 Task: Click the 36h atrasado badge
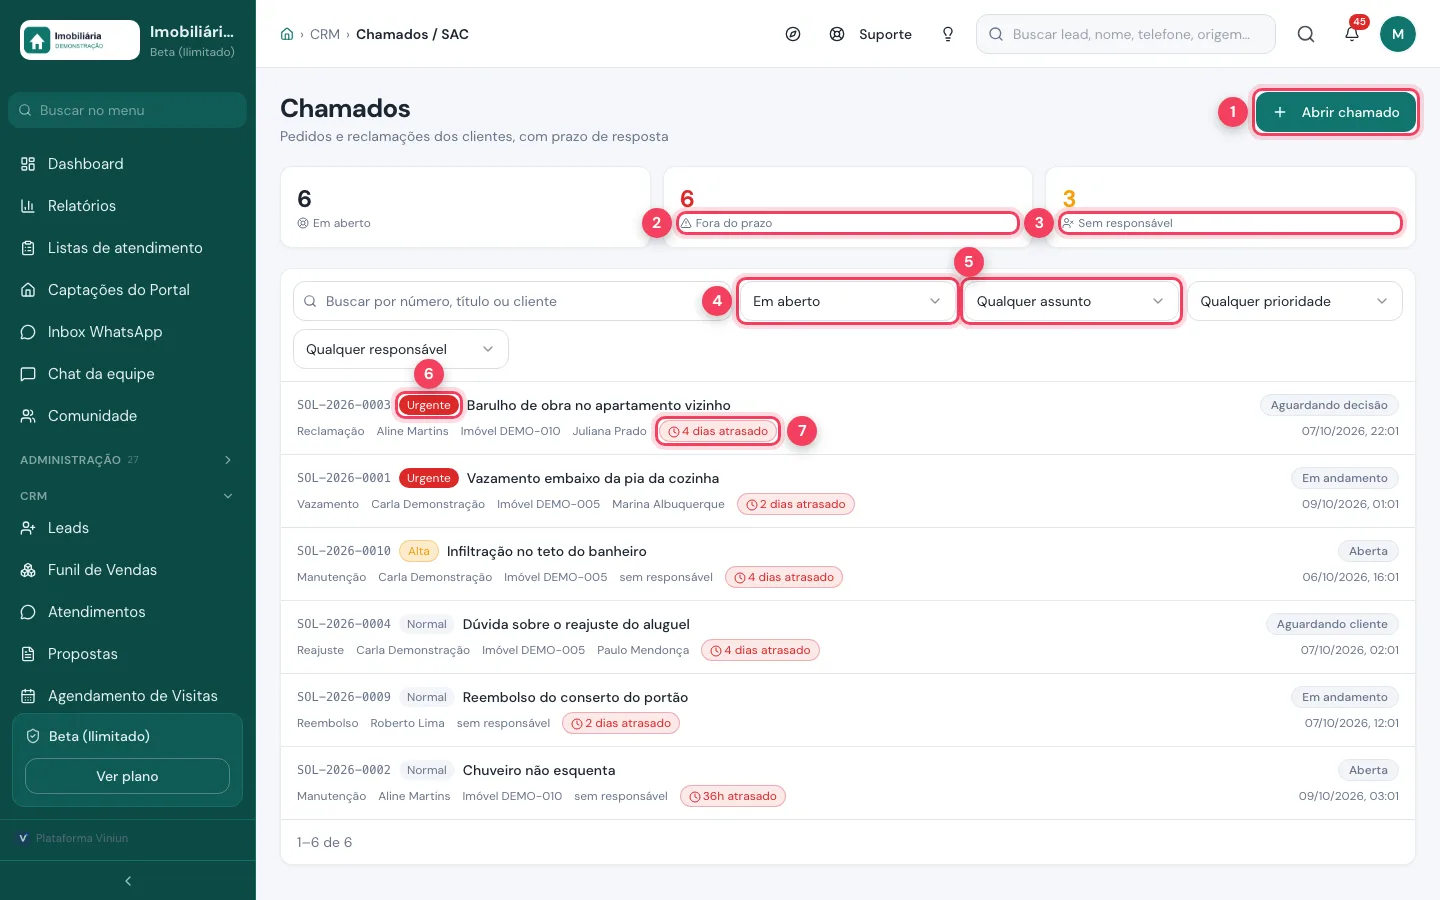(733, 796)
